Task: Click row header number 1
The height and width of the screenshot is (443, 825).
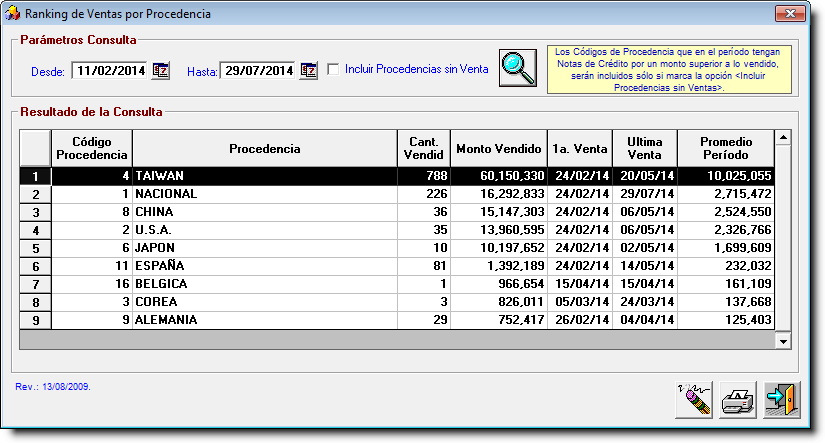Action: point(35,176)
